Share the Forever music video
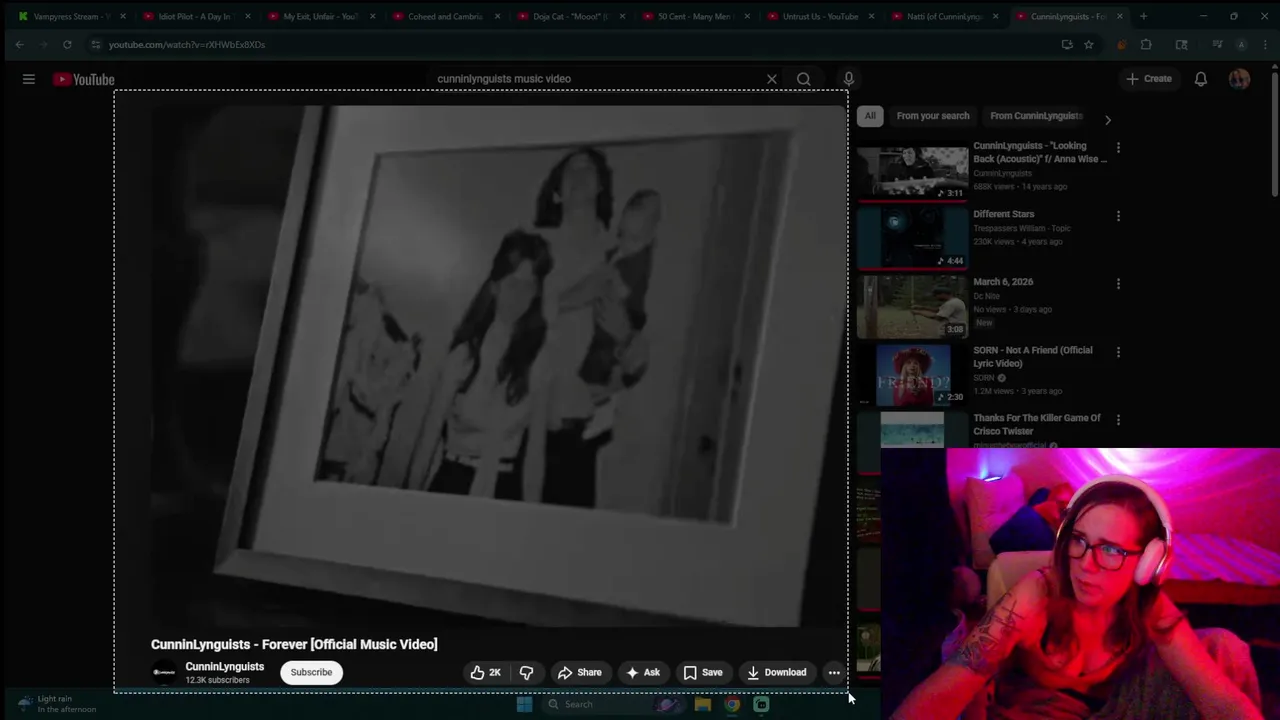Image resolution: width=1280 pixels, height=720 pixels. tap(580, 673)
